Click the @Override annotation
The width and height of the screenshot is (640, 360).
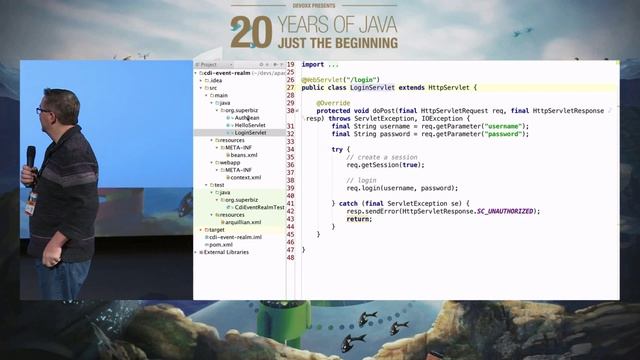pos(333,103)
